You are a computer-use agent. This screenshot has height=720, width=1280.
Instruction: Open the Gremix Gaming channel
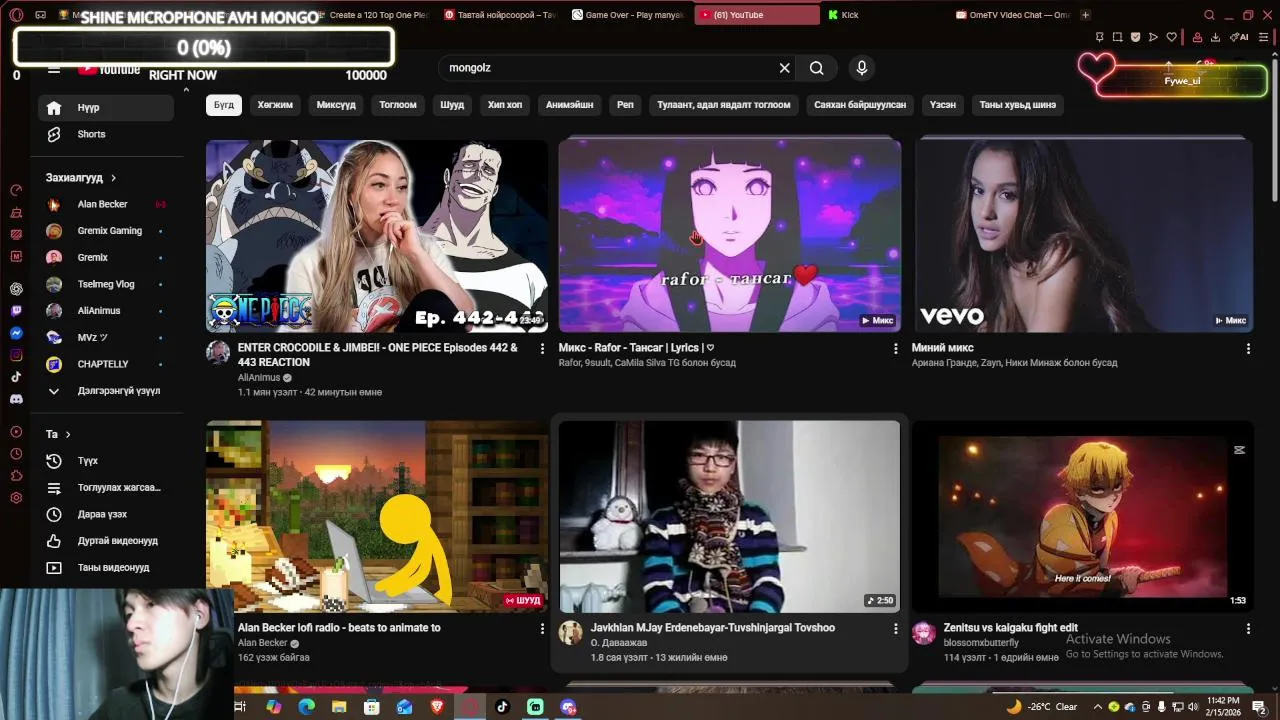point(106,231)
